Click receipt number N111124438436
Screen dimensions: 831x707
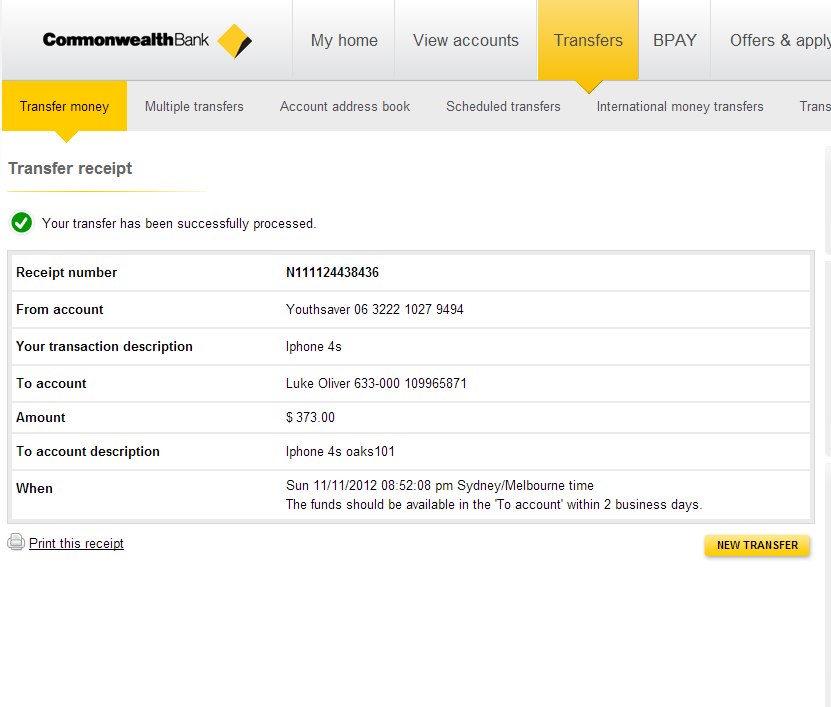tap(332, 272)
